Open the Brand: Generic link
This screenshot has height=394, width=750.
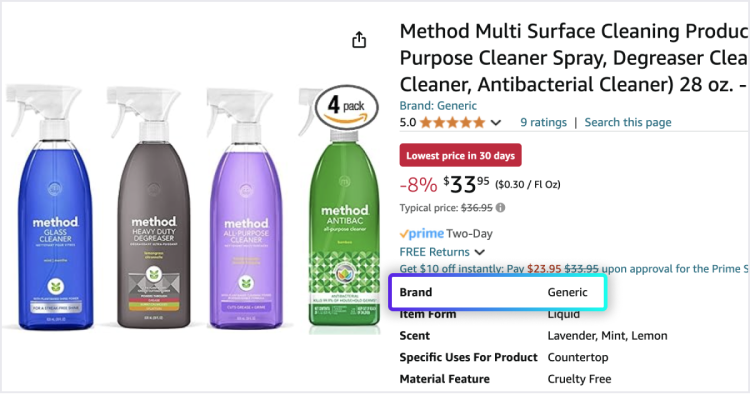click(x=438, y=106)
